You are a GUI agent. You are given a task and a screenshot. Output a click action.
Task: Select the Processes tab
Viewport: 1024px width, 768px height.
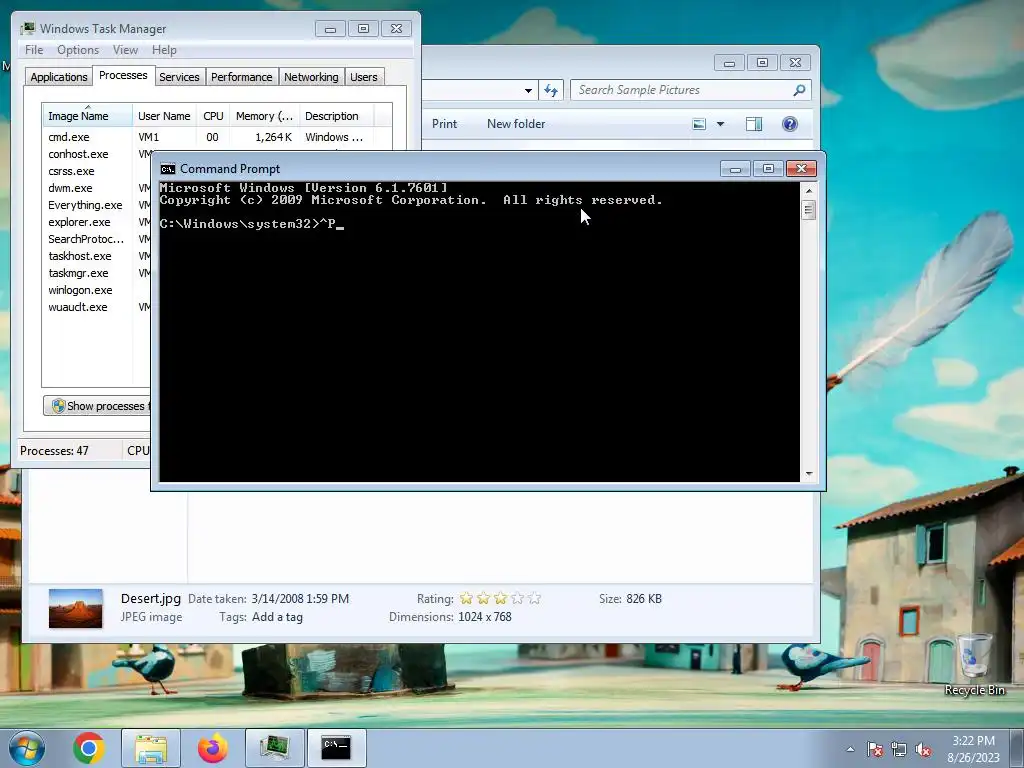click(x=123, y=75)
